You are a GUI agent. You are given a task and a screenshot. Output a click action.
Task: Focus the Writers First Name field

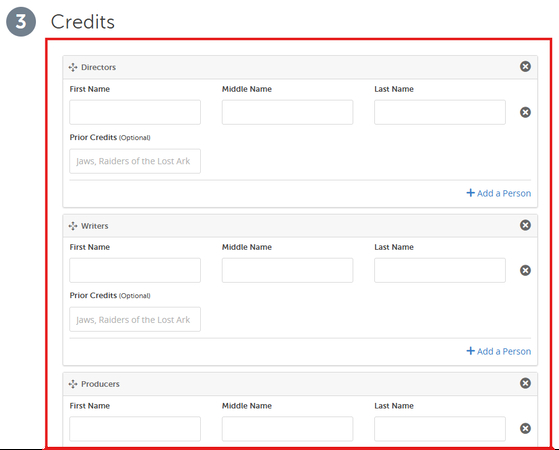[135, 270]
